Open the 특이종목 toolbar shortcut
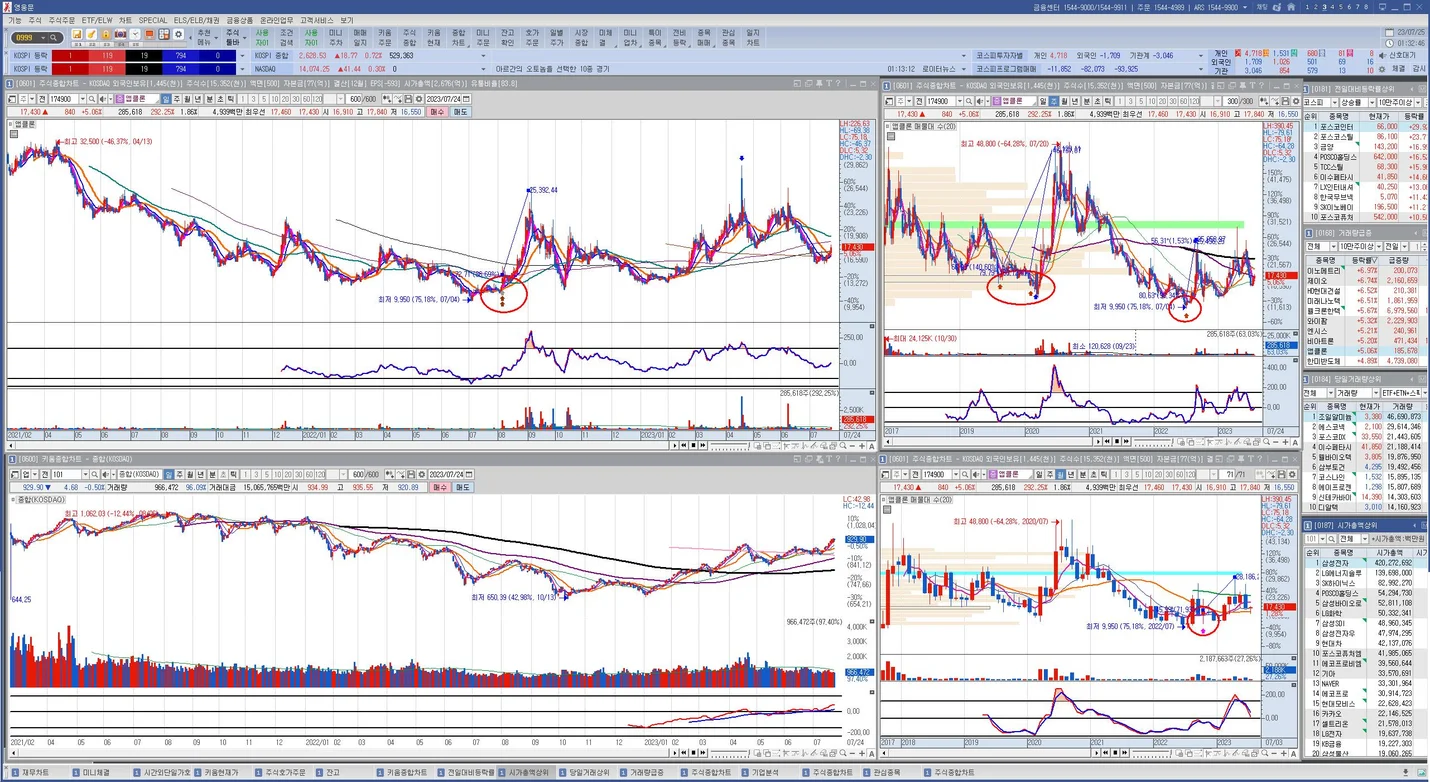 pos(654,37)
